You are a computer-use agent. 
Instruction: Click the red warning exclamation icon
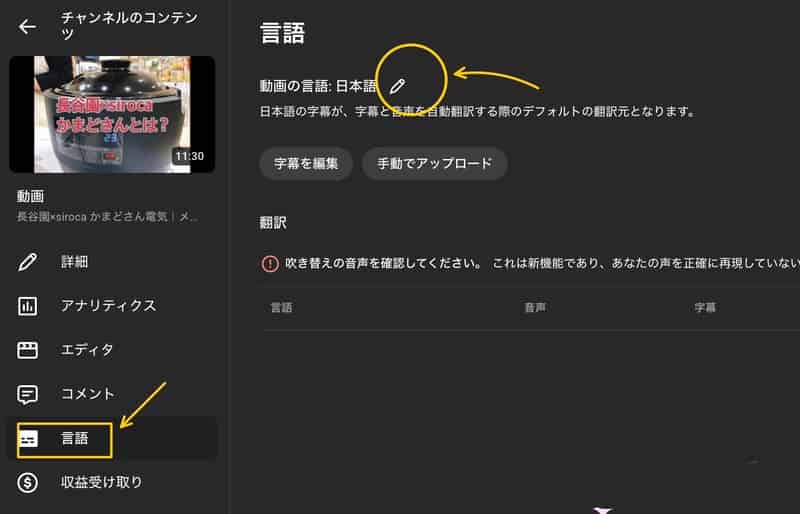(x=270, y=263)
